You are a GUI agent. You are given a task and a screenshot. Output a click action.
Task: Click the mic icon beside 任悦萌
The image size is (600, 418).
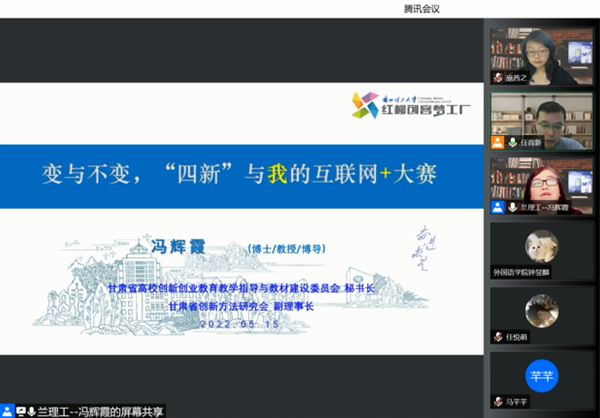(x=498, y=337)
